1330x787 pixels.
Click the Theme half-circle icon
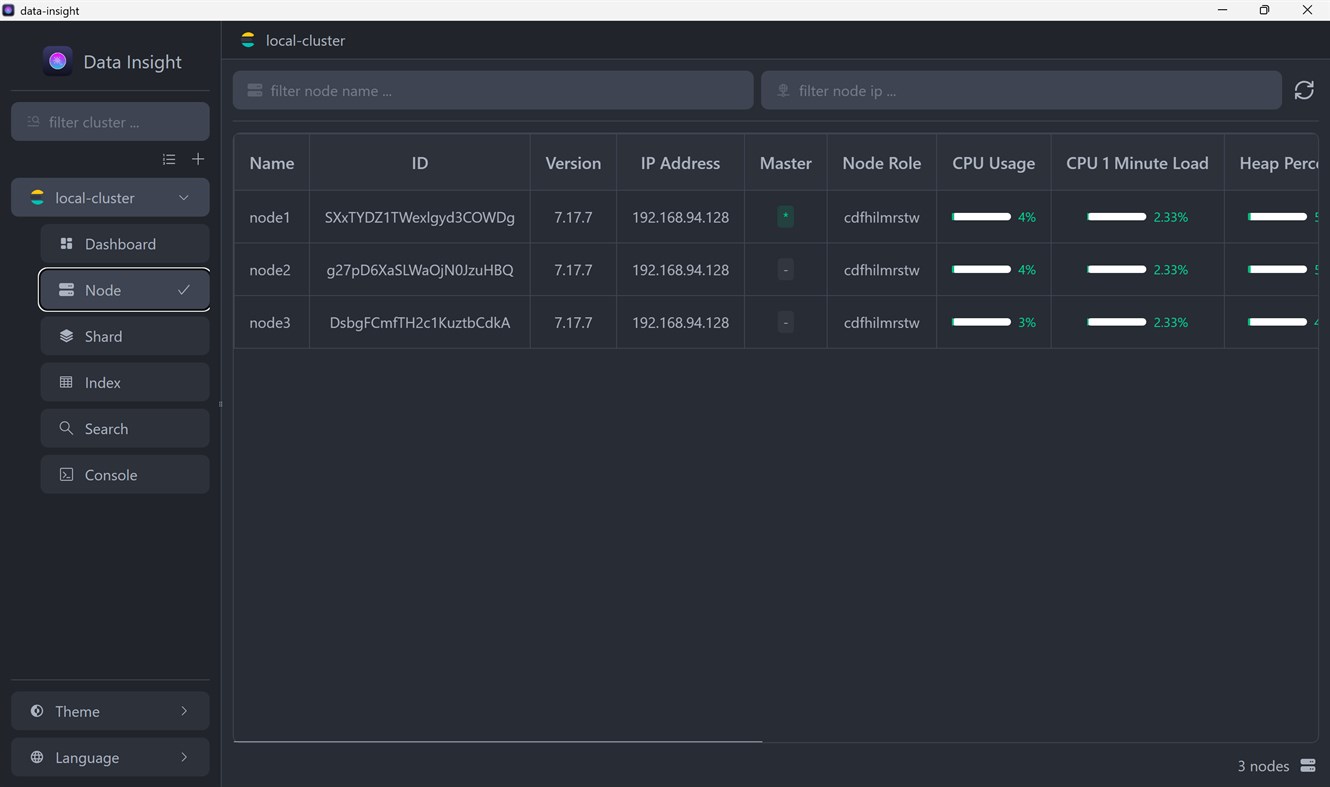[x=37, y=711]
